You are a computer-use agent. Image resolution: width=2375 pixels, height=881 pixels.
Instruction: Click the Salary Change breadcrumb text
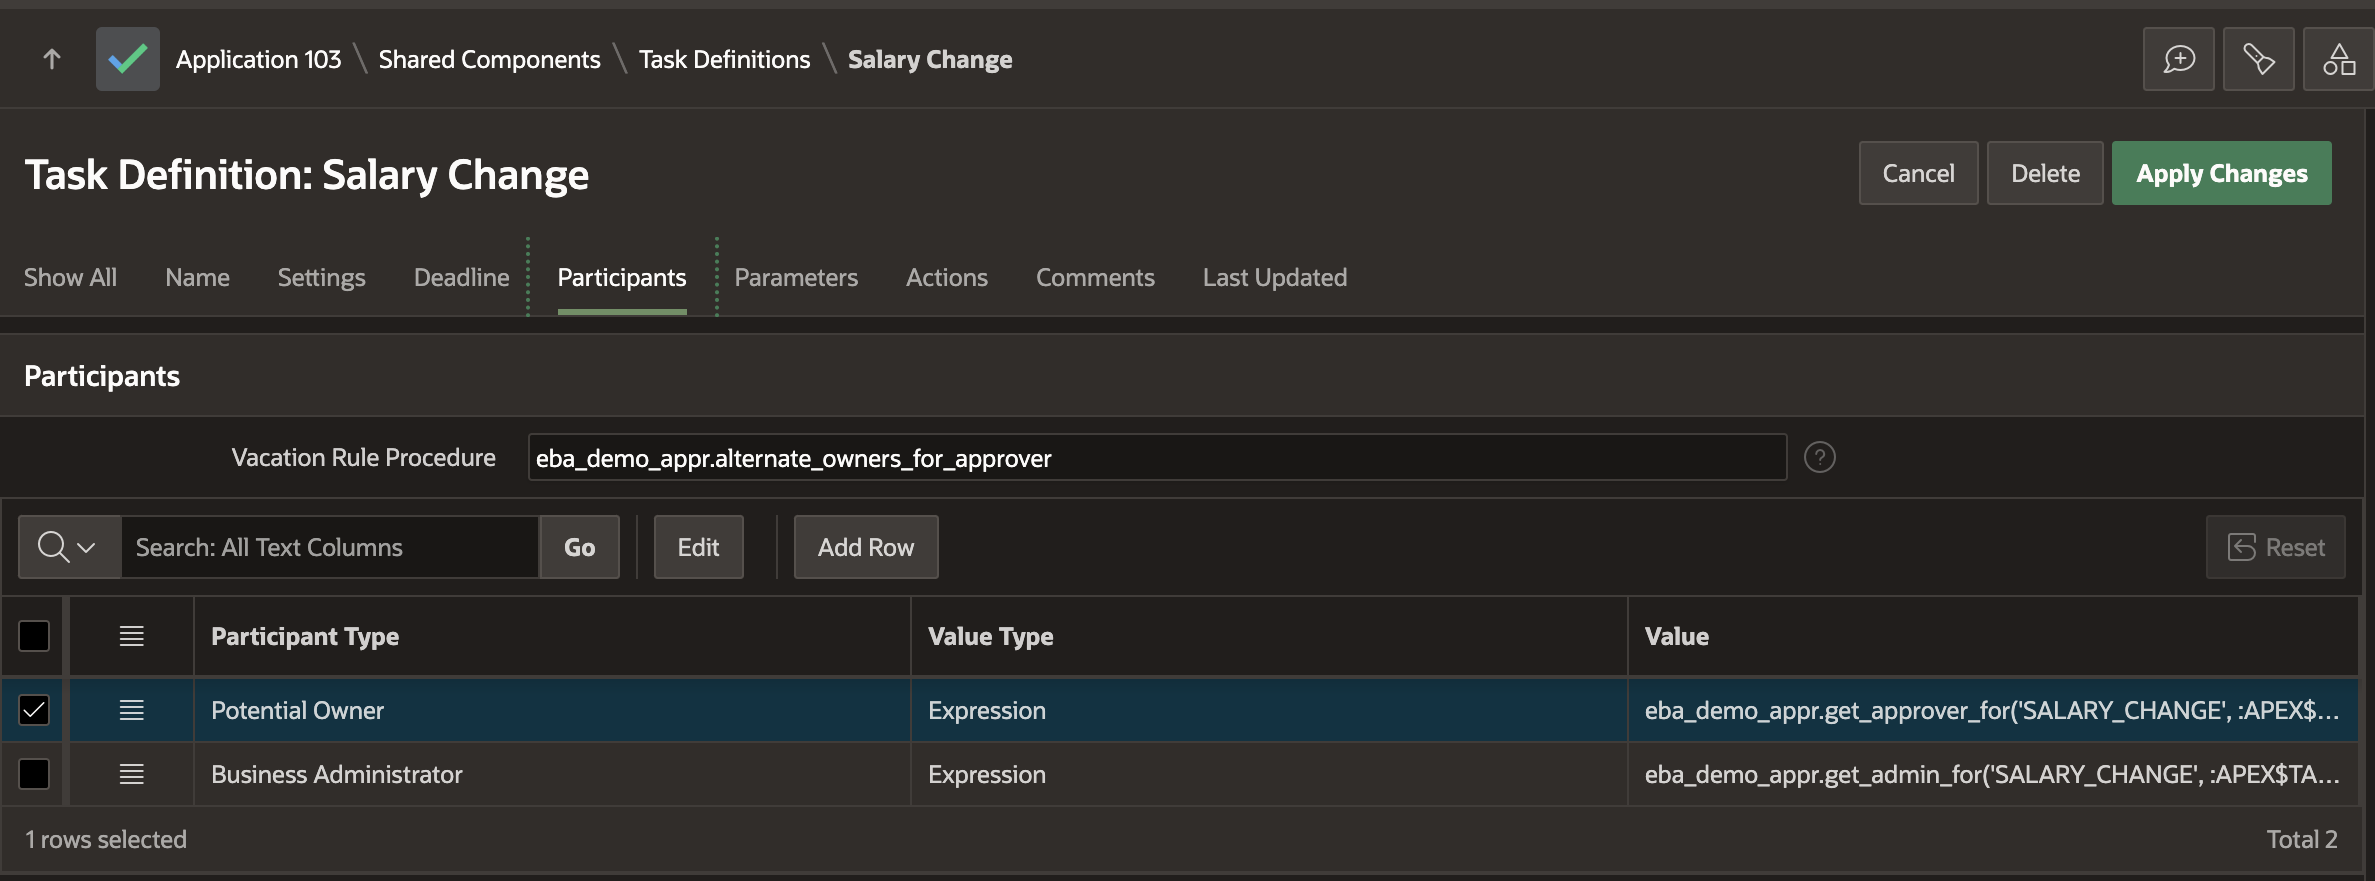pos(930,59)
